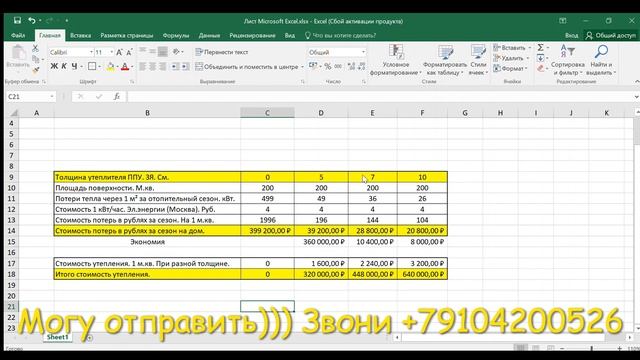The image size is (640, 360).
Task: Center the cell text horizontally
Action: point(152,66)
